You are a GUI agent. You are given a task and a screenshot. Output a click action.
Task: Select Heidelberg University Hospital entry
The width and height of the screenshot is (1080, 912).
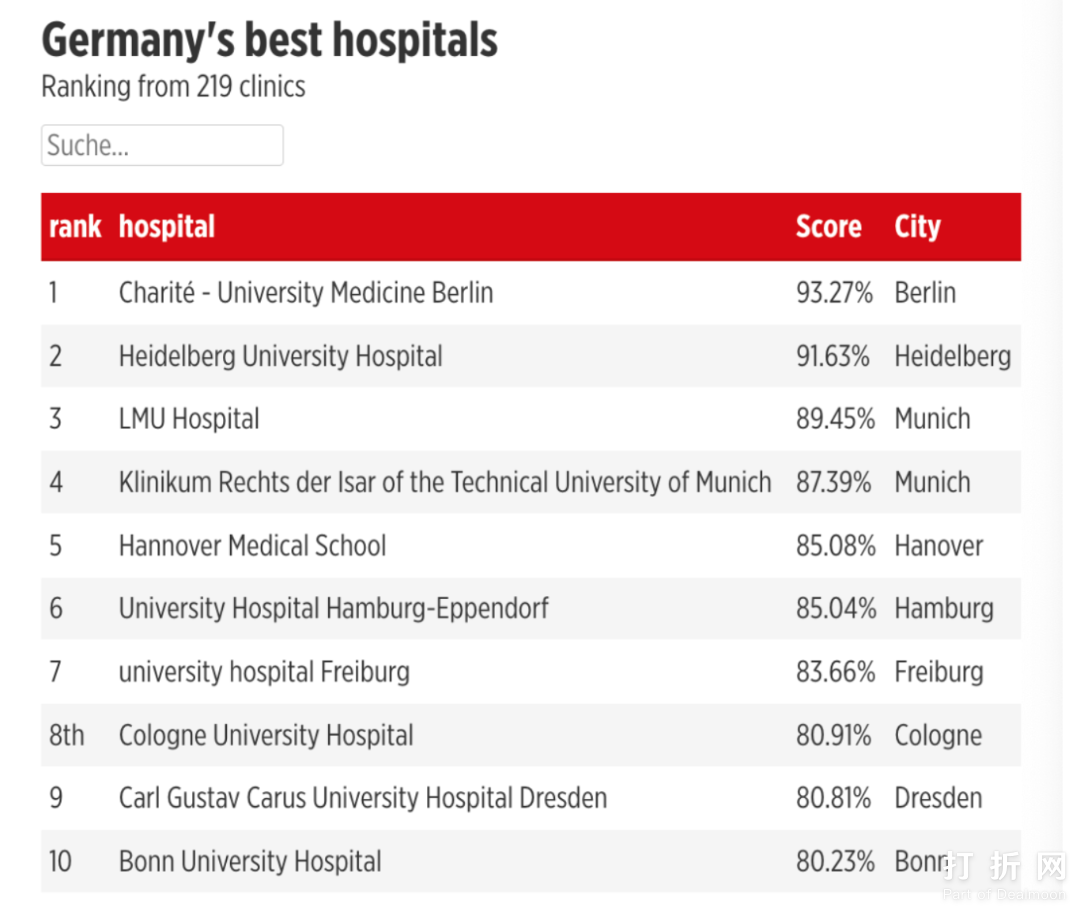[280, 356]
